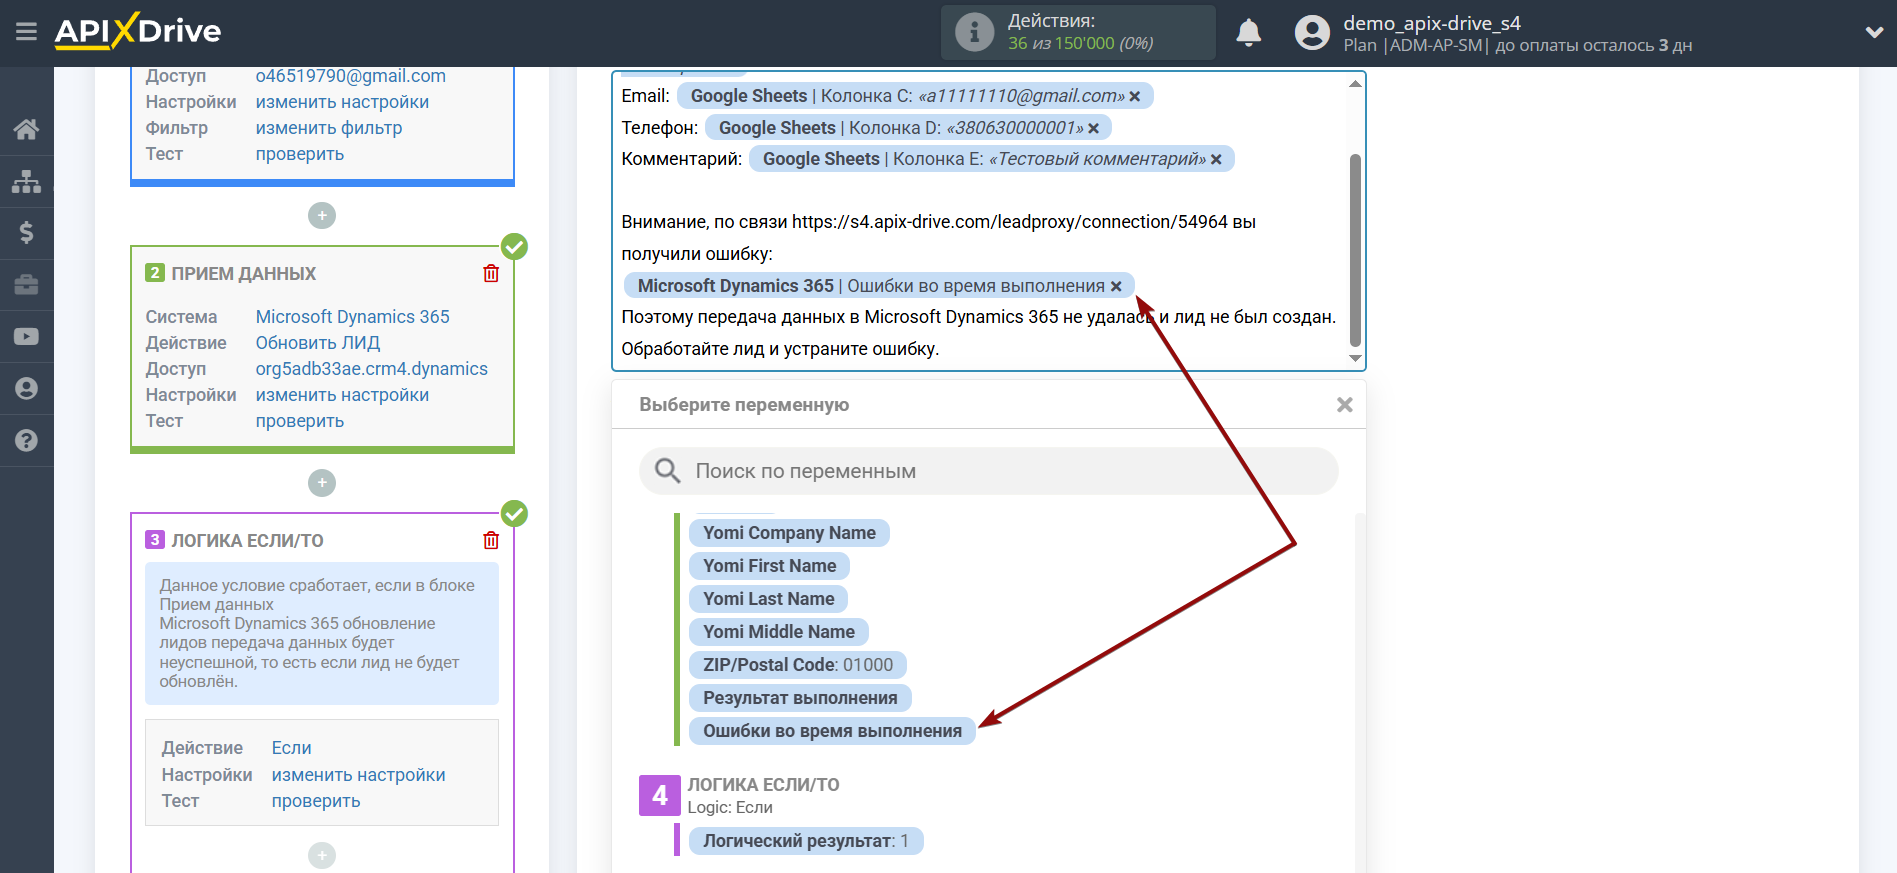The height and width of the screenshot is (873, 1897).
Task: Focus the Поиск по переменным field
Action: [x=988, y=471]
